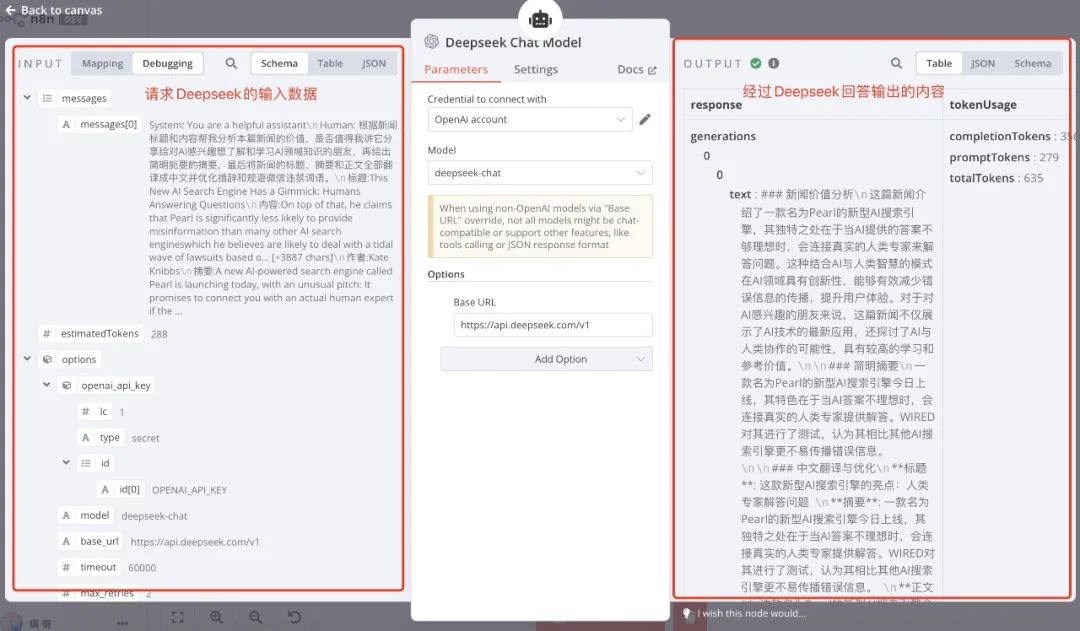The width and height of the screenshot is (1080, 631).
Task: Switch input panel to Debugging mode
Action: 167,63
